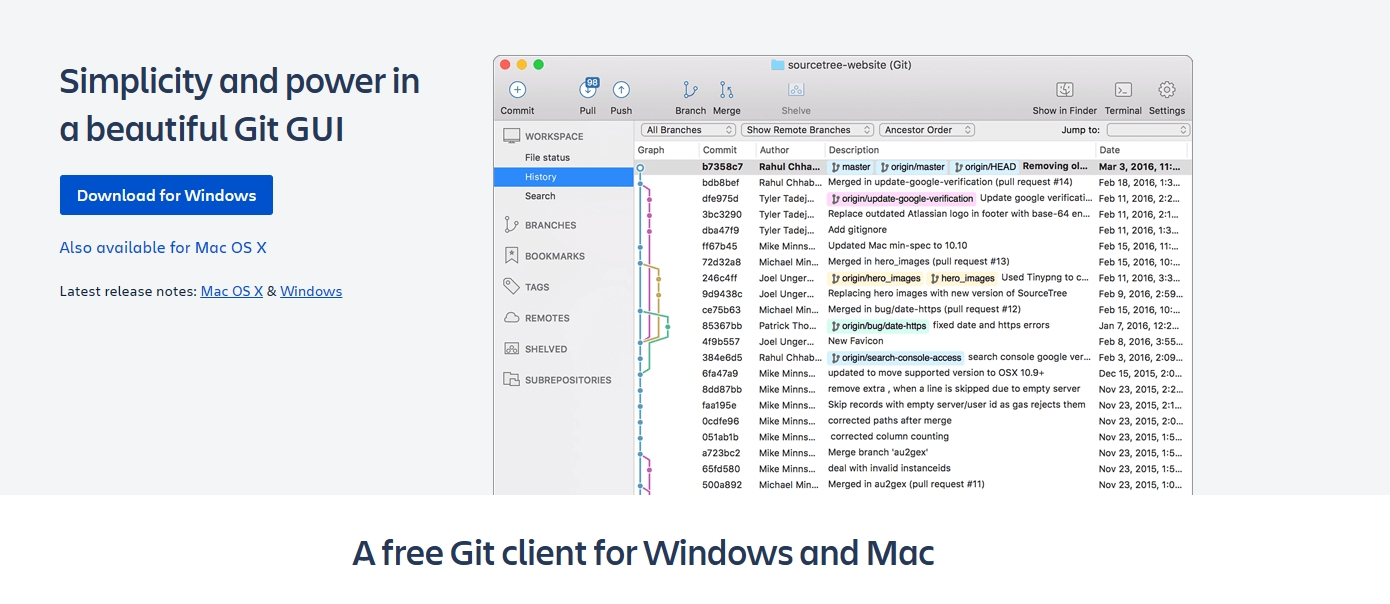Screen dimensions: 1390x604
Task: Select commit "Merge branch 'au2gex'"
Action: [878, 453]
